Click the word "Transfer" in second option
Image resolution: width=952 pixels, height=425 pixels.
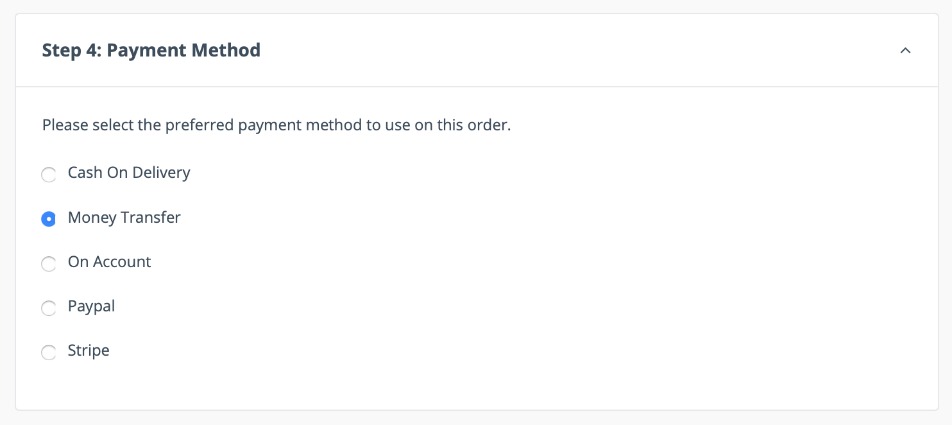[x=152, y=217]
